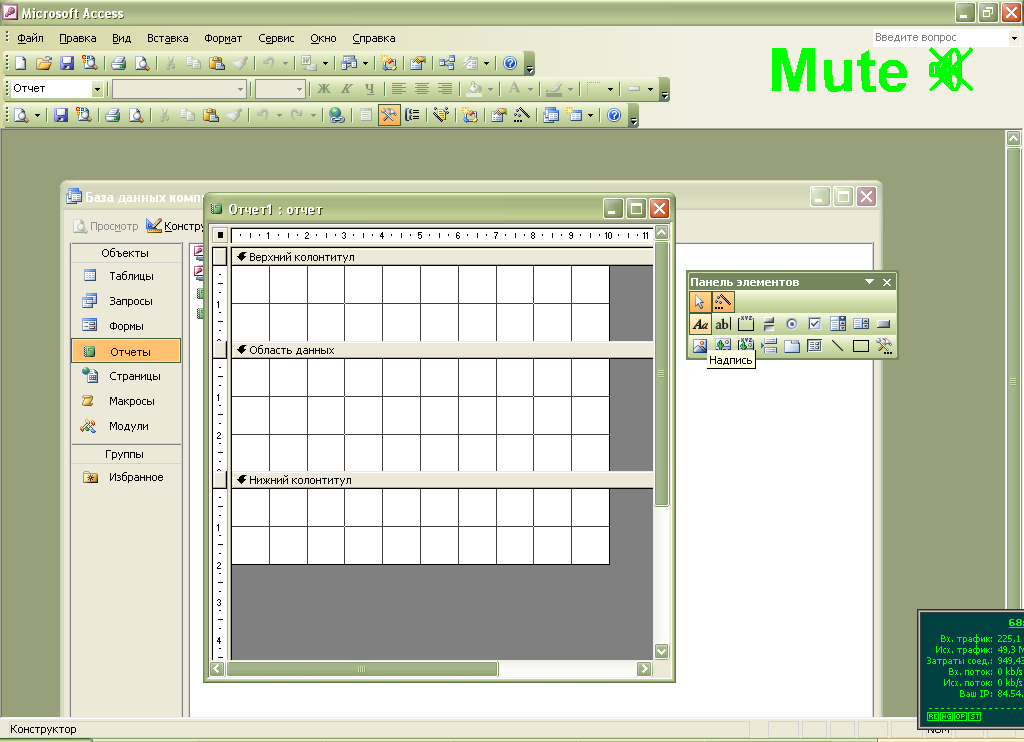Viewport: 1024px width, 742px height.
Task: Click the Print icon in top toolbar
Action: click(118, 63)
